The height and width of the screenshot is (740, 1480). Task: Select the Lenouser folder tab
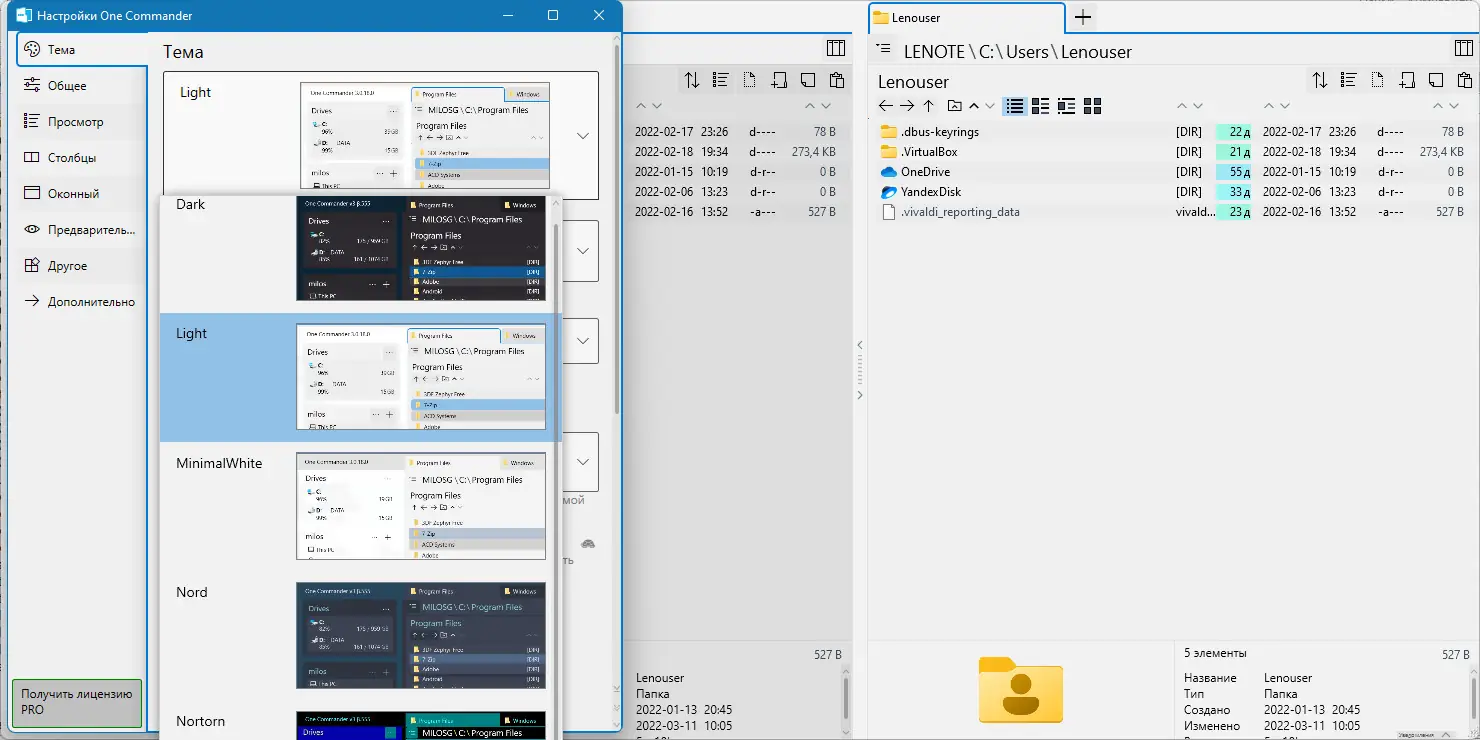[x=966, y=17]
